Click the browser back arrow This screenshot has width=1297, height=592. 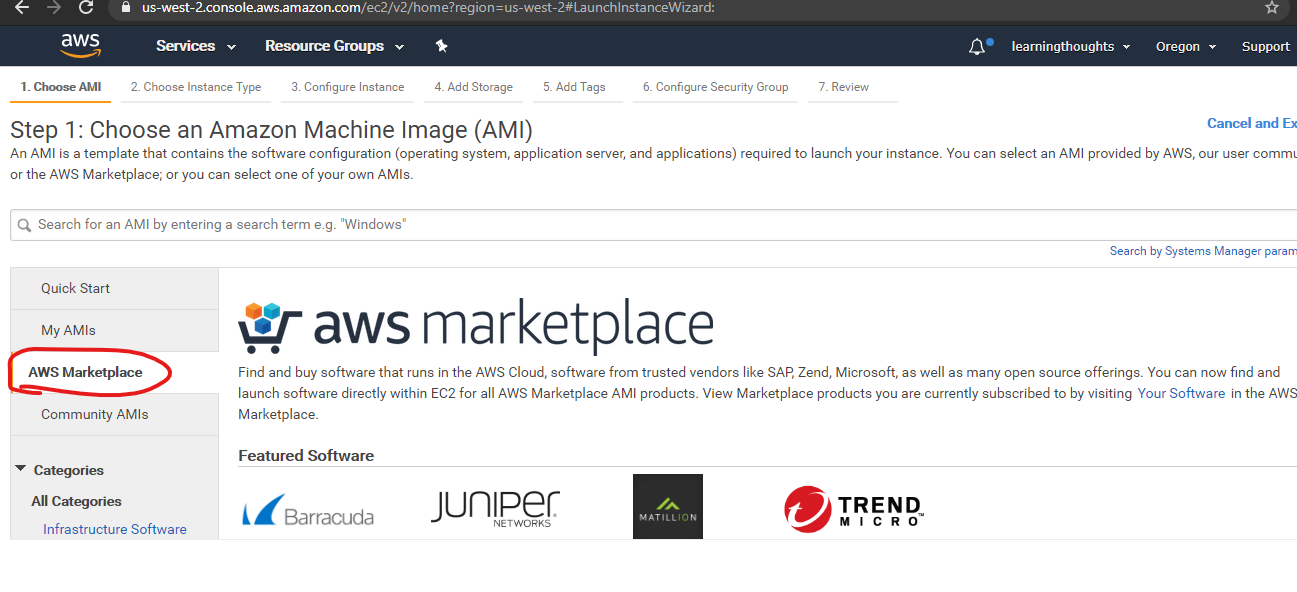coord(21,7)
